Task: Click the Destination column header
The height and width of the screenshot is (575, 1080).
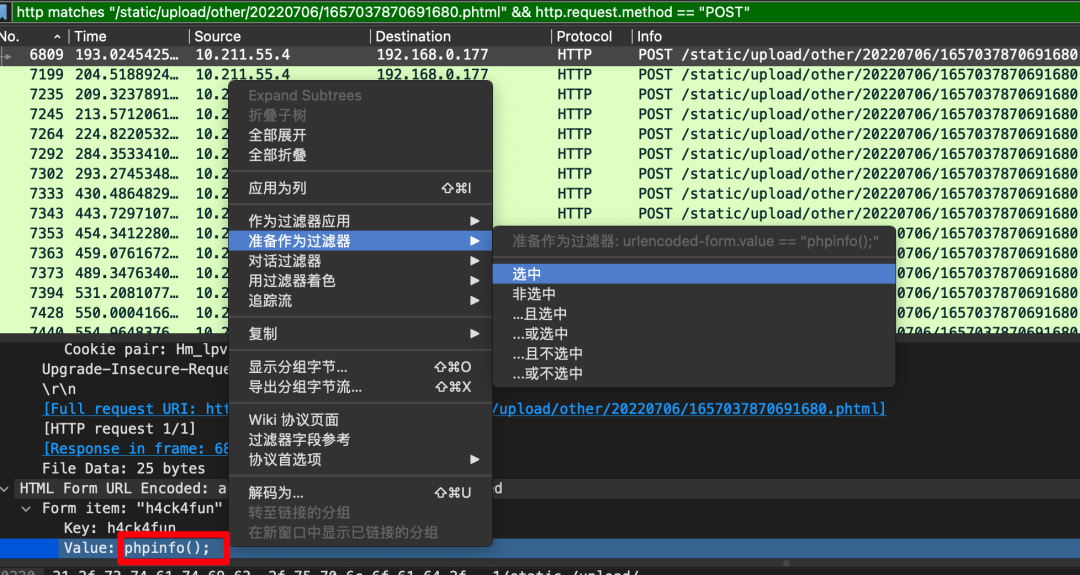Action: (x=461, y=36)
